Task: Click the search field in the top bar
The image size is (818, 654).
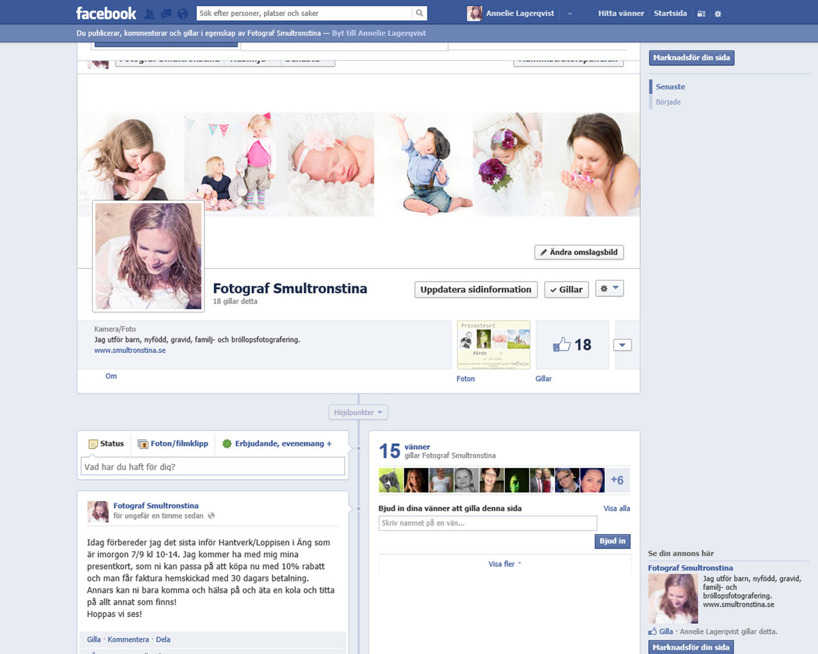Action: pyautogui.click(x=305, y=13)
